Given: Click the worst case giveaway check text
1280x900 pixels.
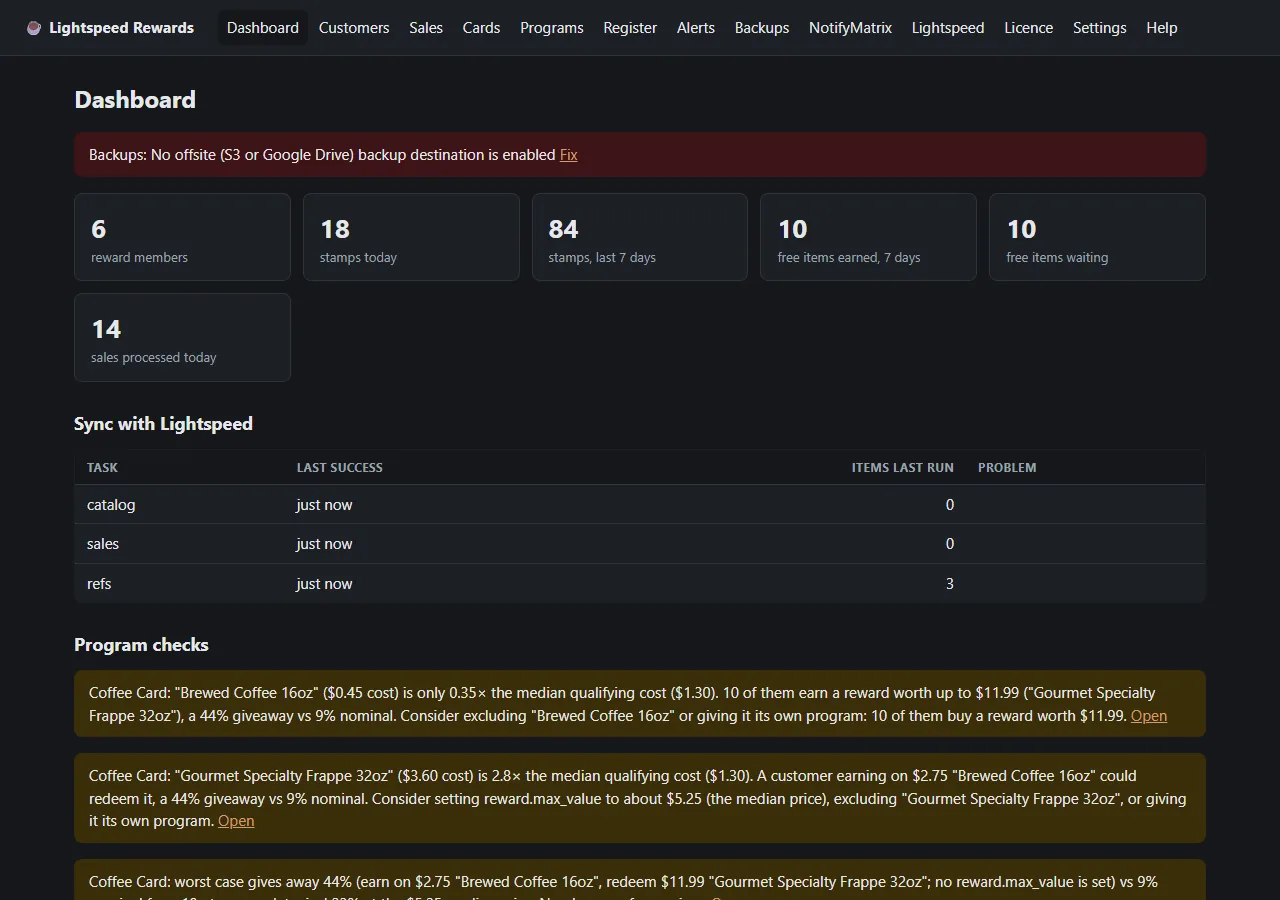Looking at the screenshot, I should (623, 887).
